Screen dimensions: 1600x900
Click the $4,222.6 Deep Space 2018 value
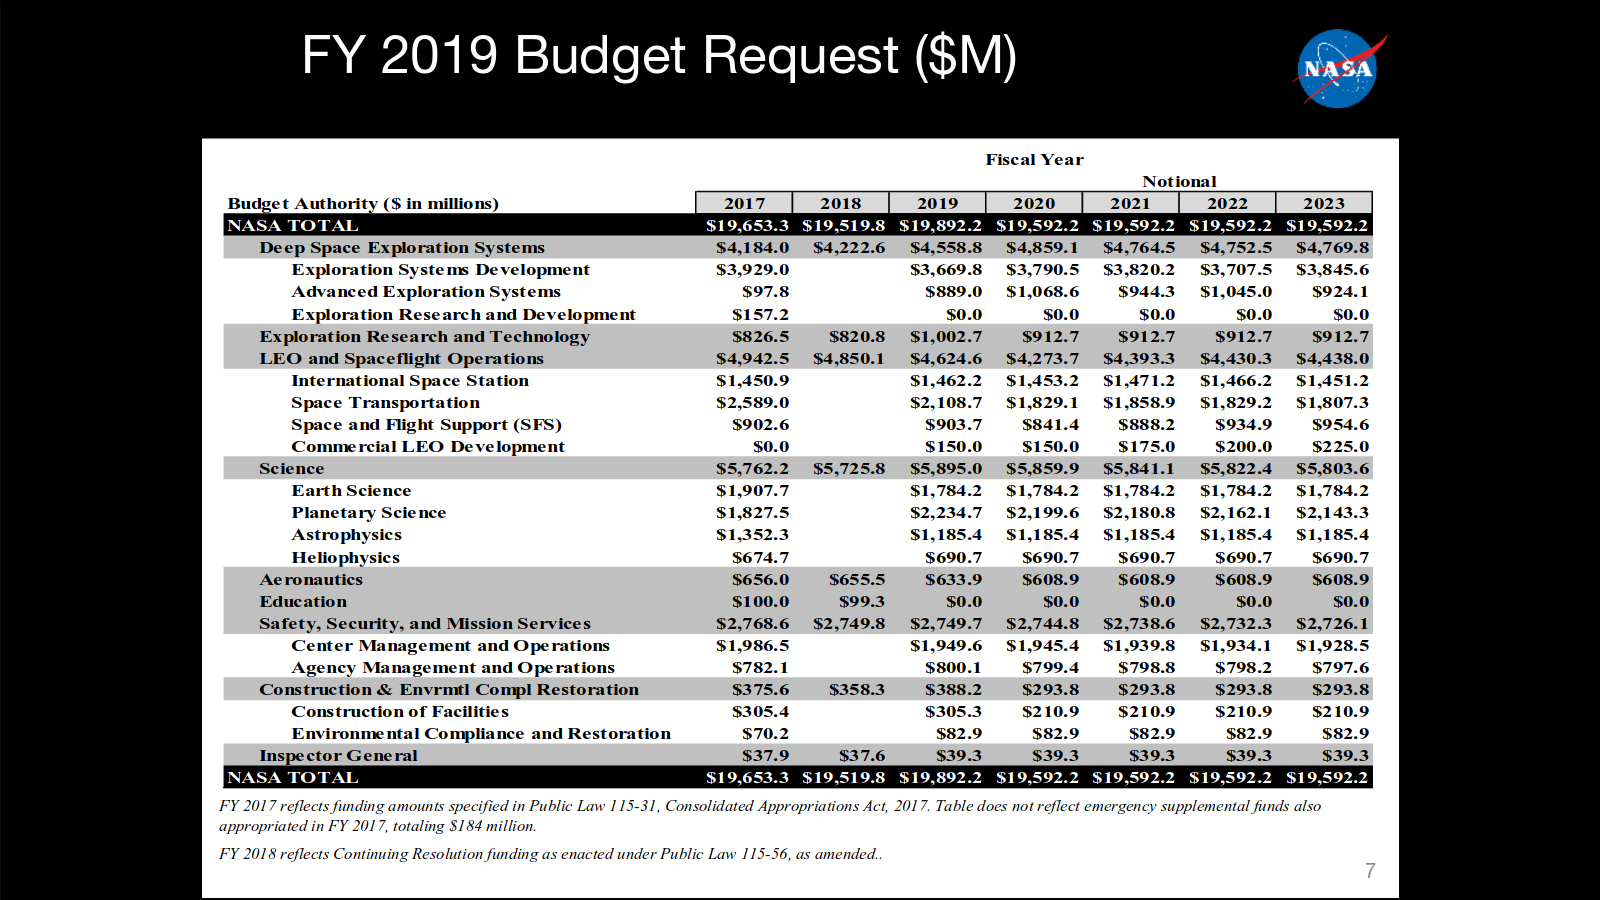[x=849, y=248]
